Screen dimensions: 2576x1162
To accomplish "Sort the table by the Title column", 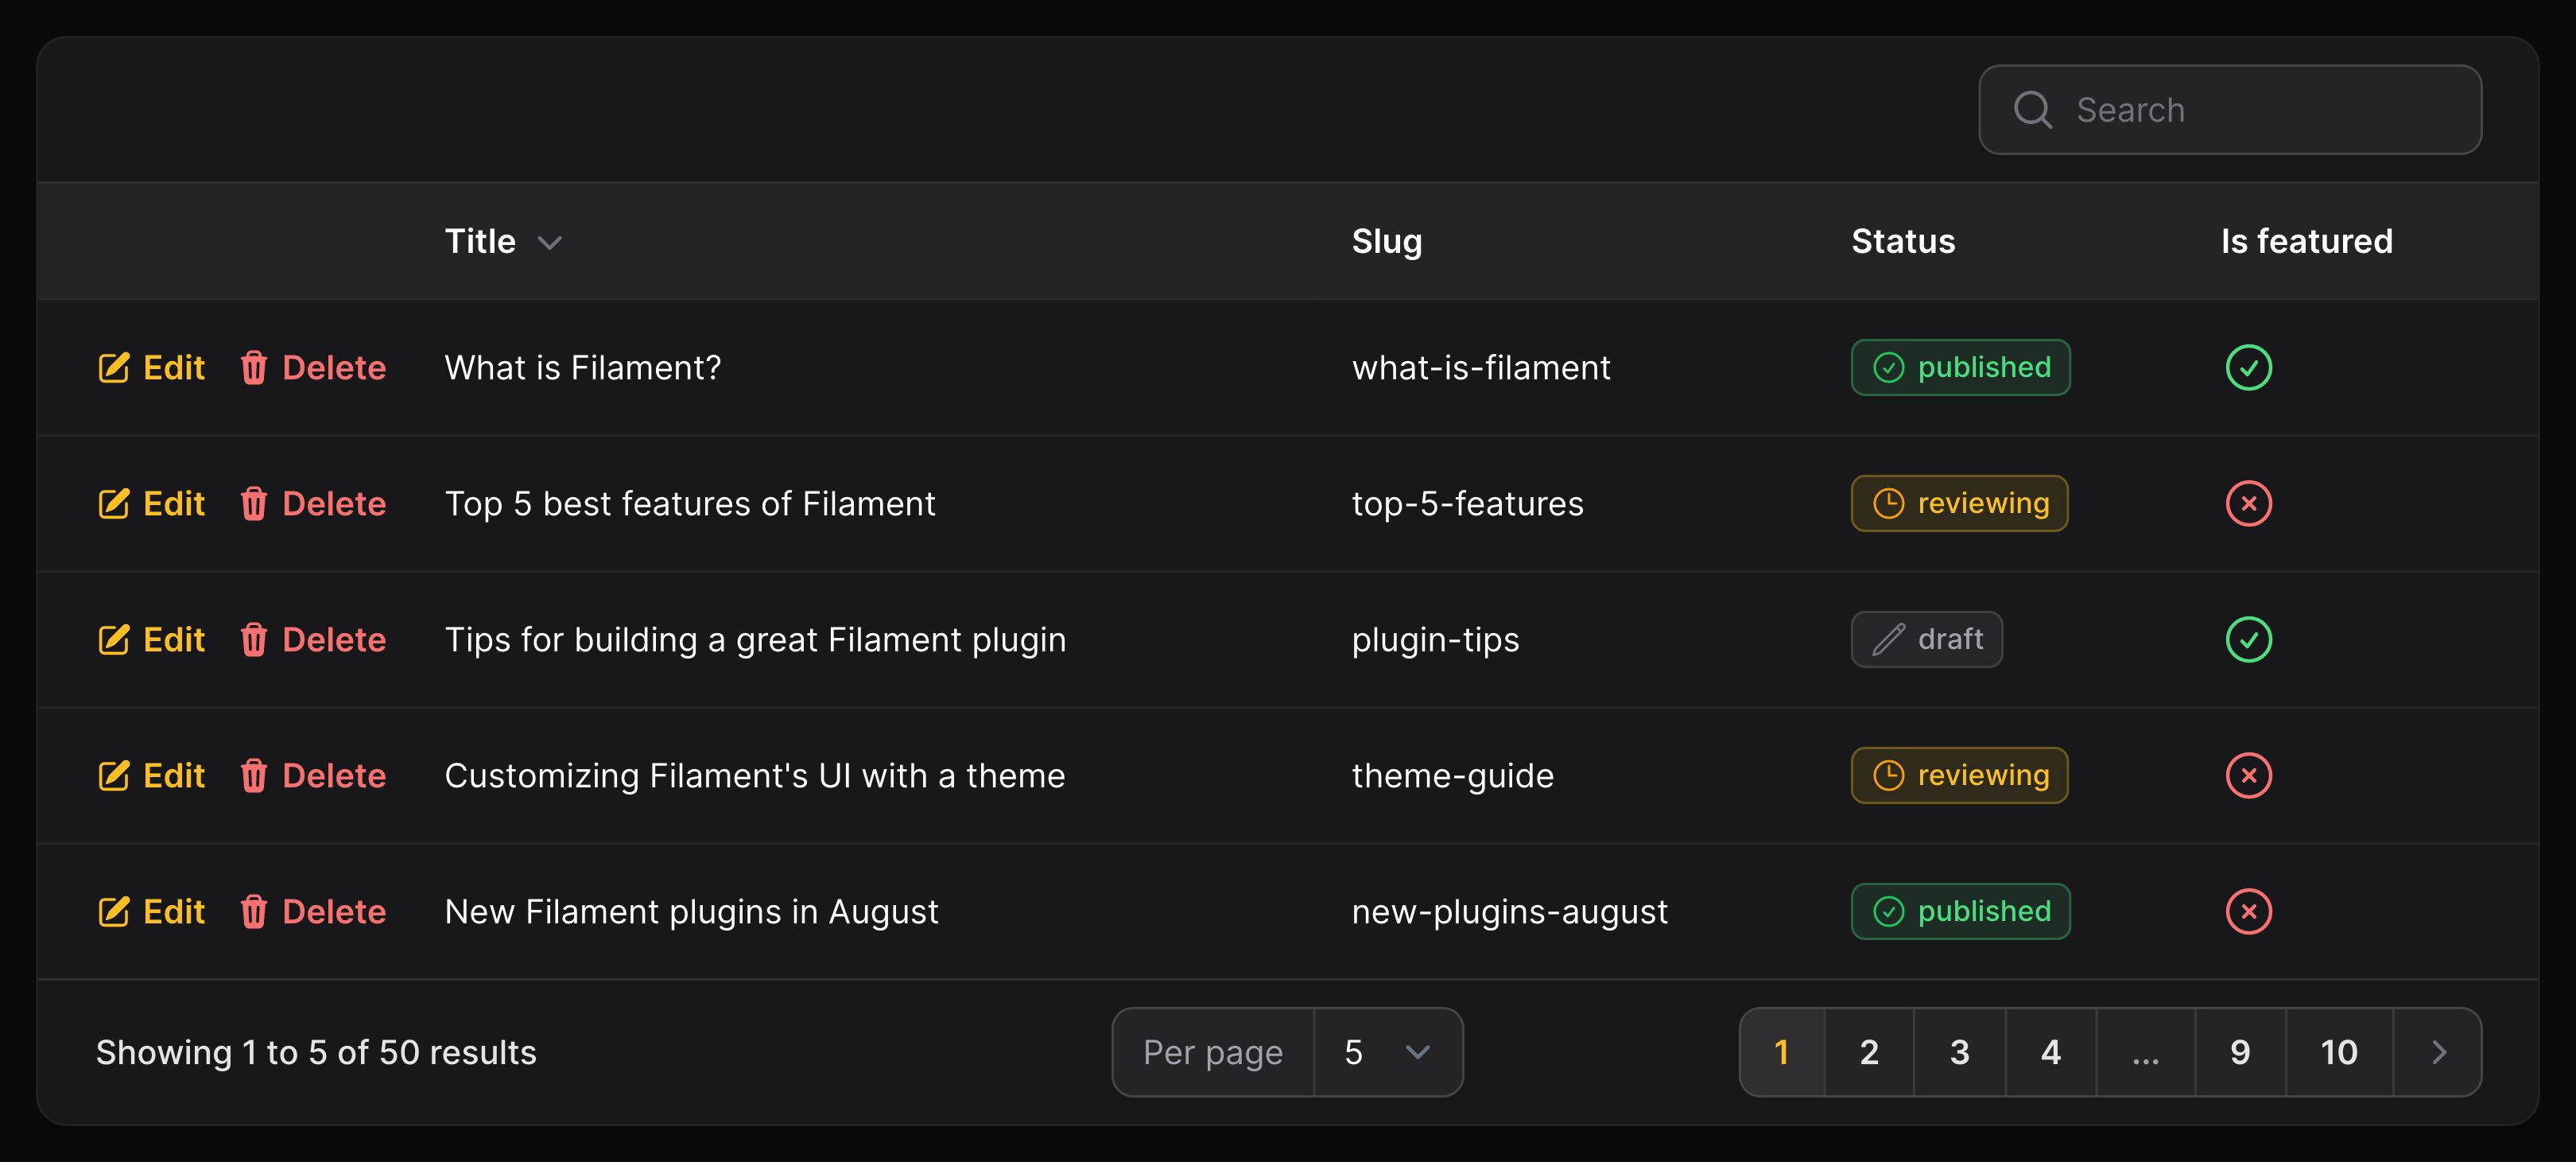I will click(503, 241).
